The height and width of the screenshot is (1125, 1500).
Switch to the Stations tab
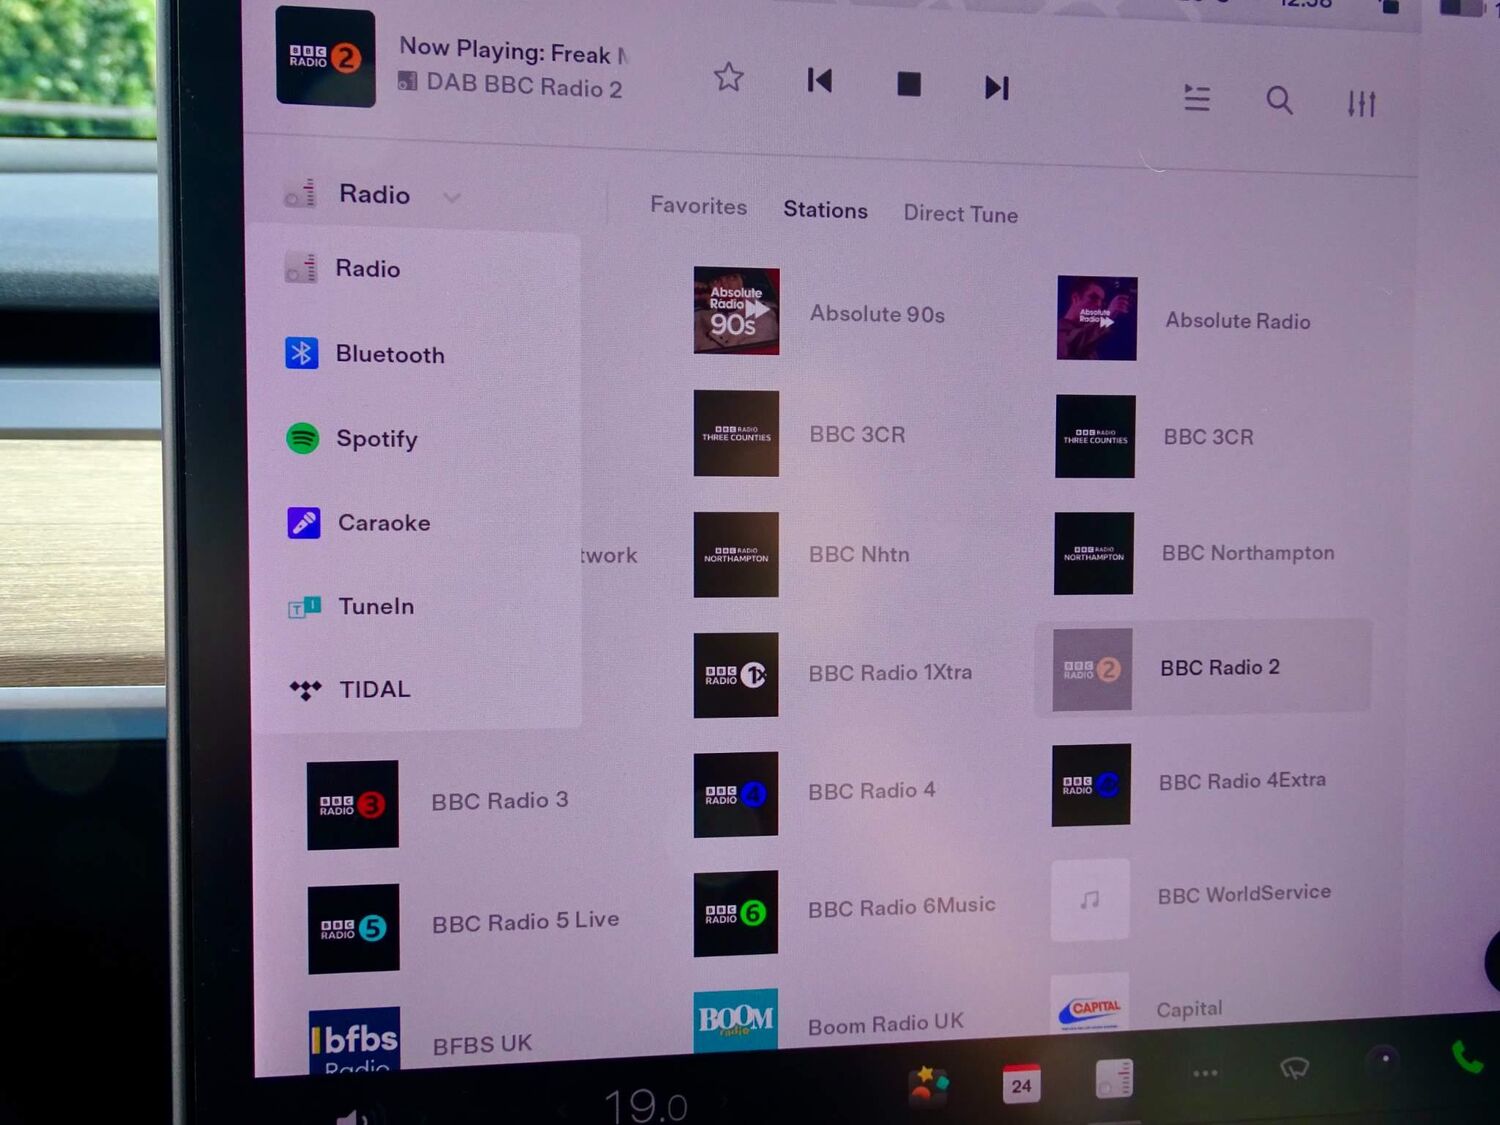(x=826, y=210)
